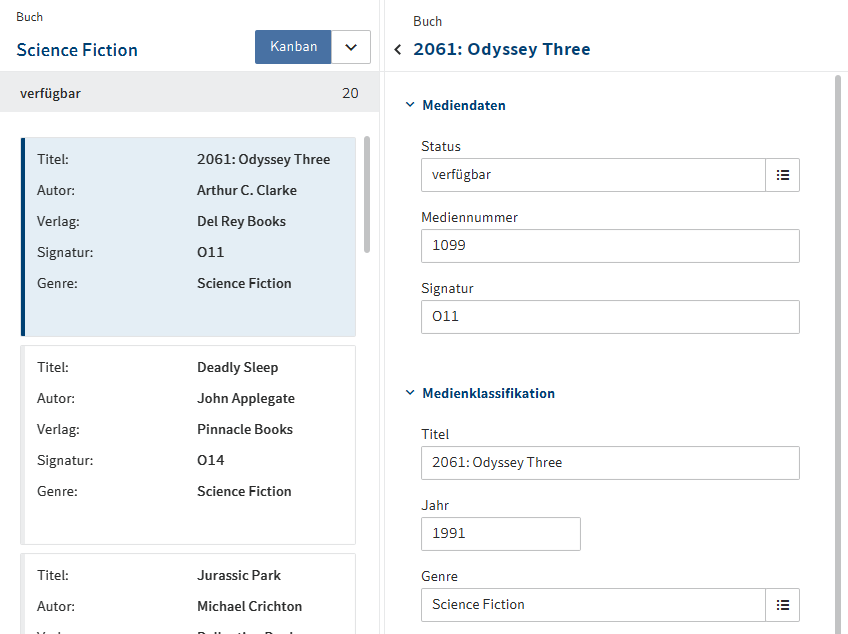Image resolution: width=848 pixels, height=634 pixels.
Task: Select the Signatur input showing O11
Action: pos(610,317)
